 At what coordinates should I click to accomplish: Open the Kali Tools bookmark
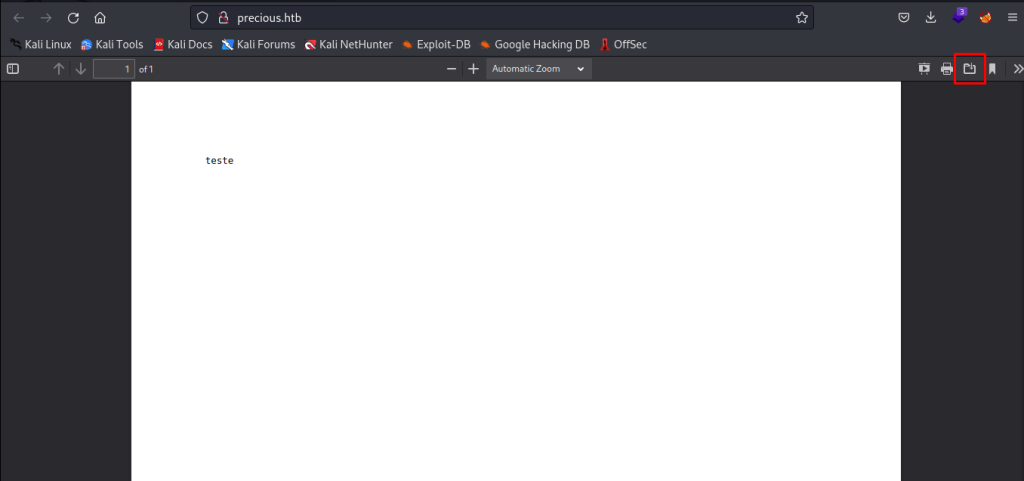(112, 44)
